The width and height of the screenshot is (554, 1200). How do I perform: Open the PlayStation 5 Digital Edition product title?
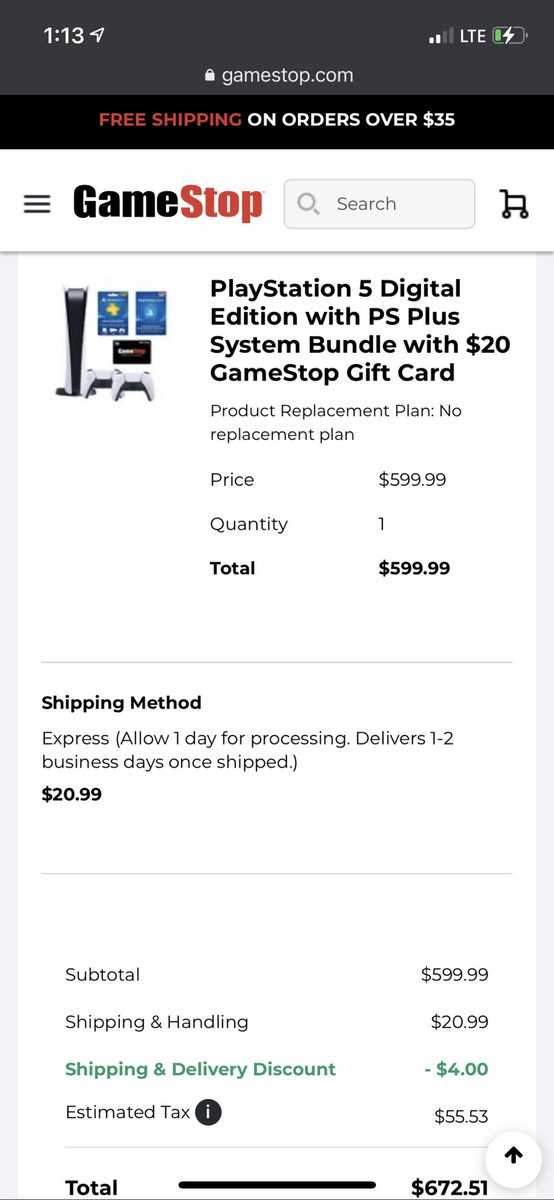pyautogui.click(x=360, y=331)
